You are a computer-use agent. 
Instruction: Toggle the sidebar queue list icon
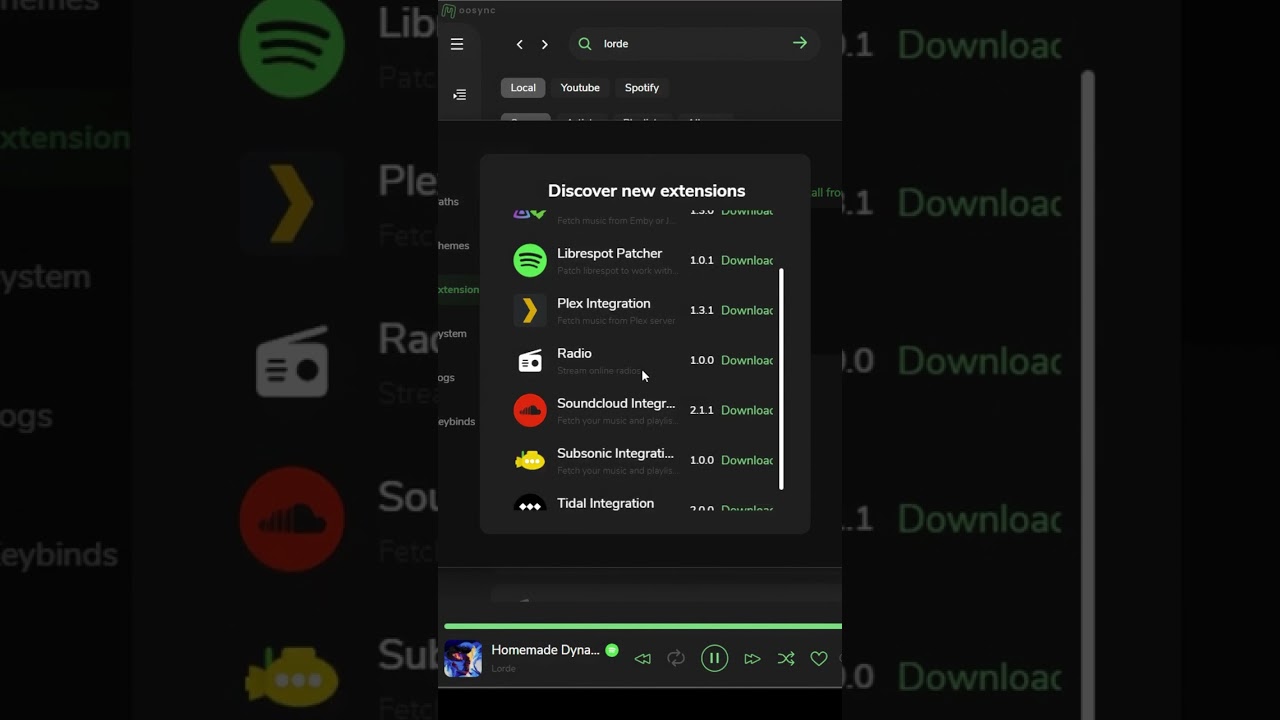click(x=459, y=95)
